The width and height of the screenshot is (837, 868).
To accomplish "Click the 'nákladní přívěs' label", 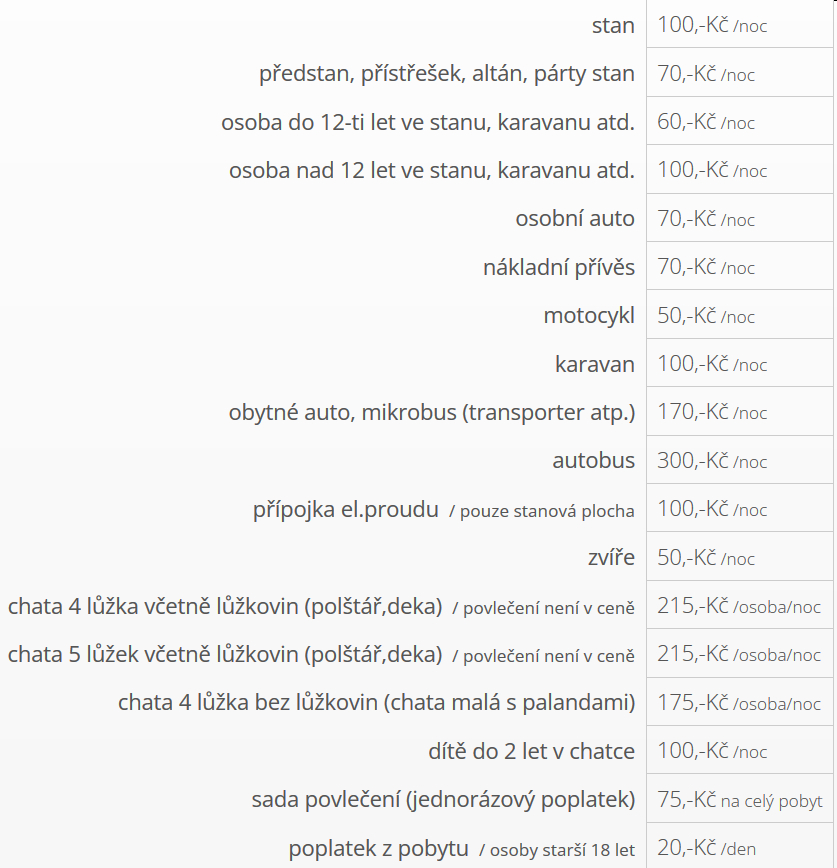I will (559, 267).
